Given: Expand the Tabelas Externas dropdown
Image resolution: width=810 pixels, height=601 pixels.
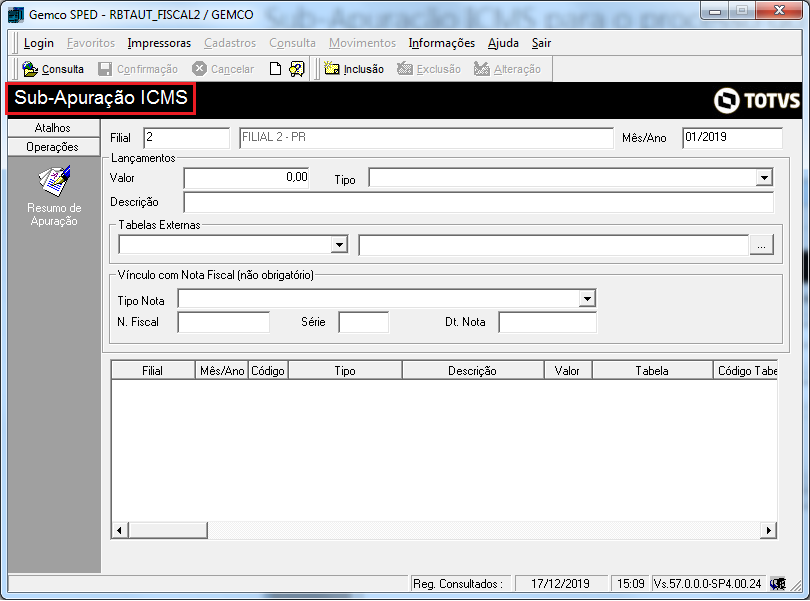Looking at the screenshot, I should click(x=339, y=244).
